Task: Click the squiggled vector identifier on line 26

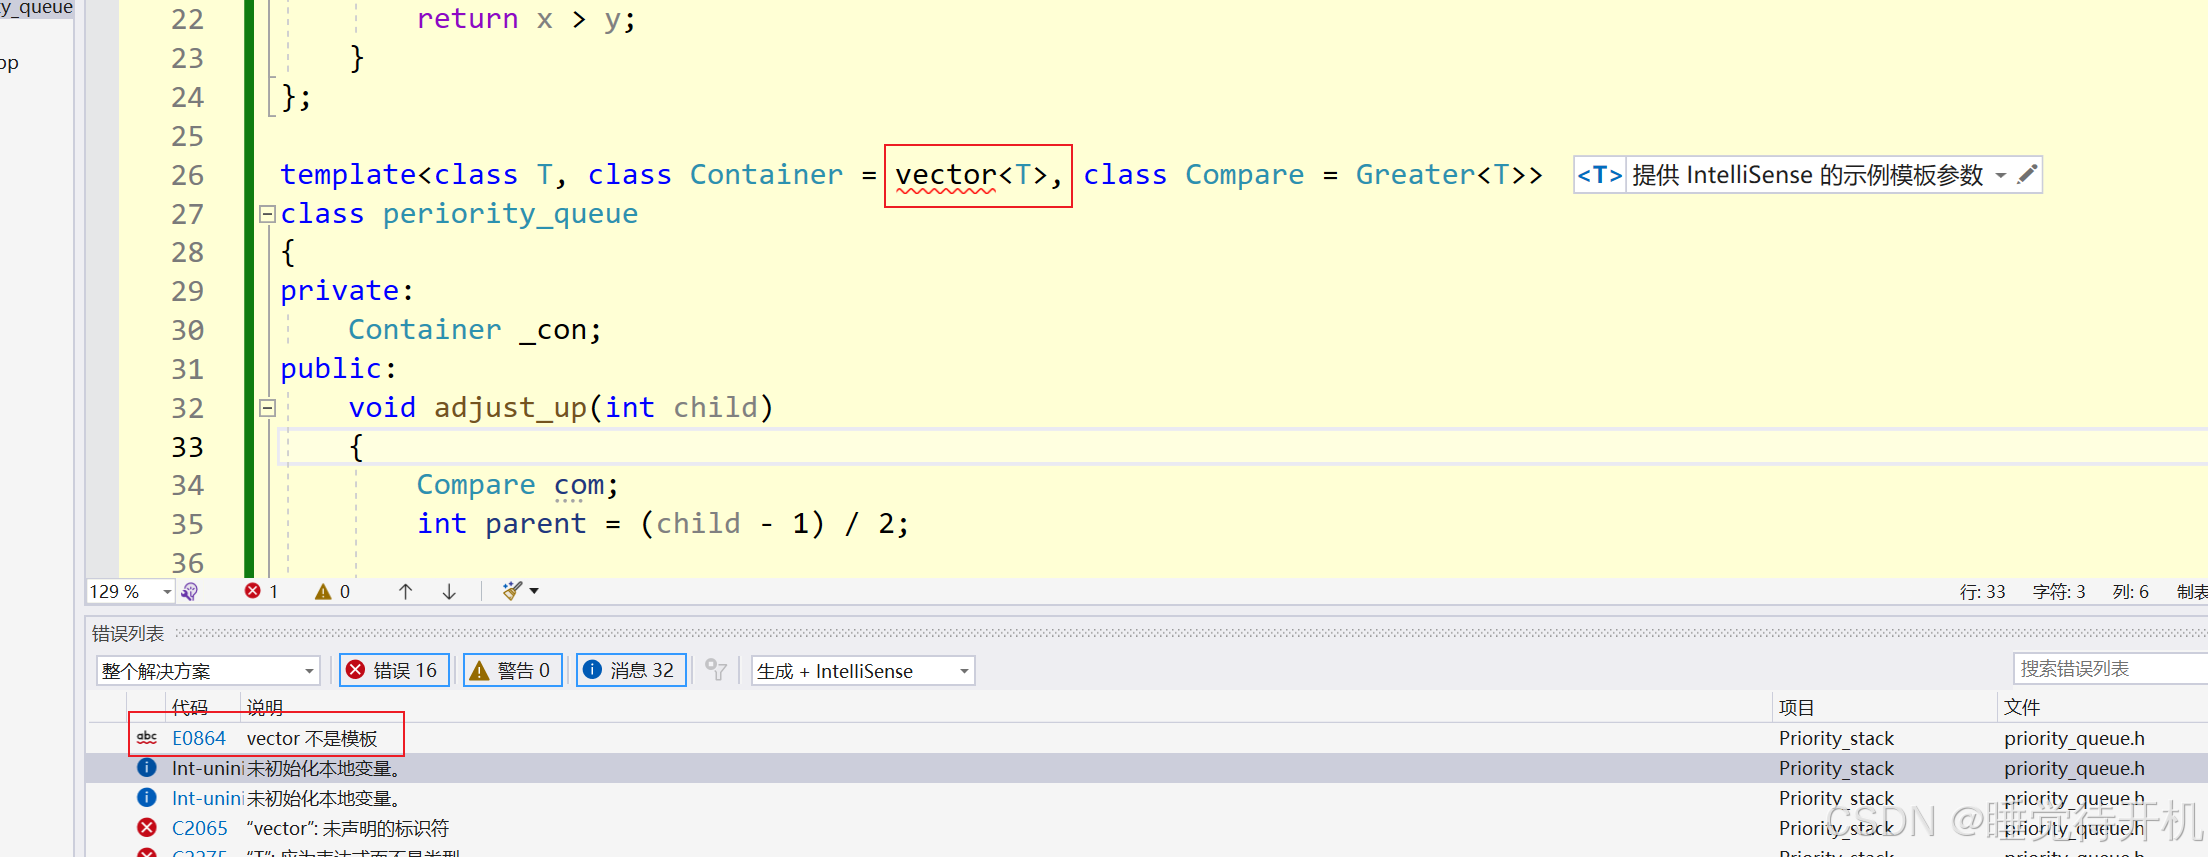Action: pyautogui.click(x=946, y=175)
